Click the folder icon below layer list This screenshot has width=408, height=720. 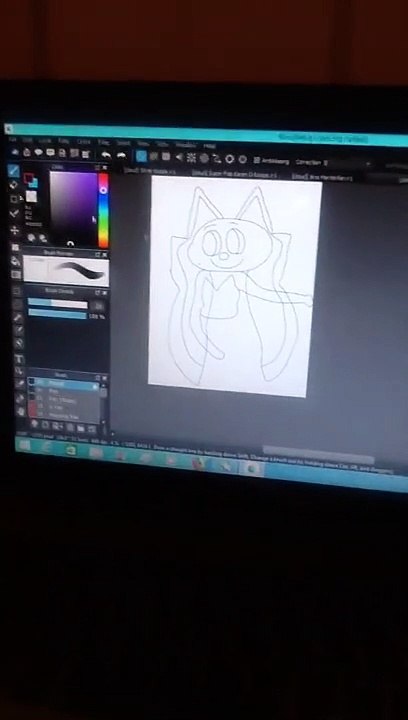[x=80, y=428]
